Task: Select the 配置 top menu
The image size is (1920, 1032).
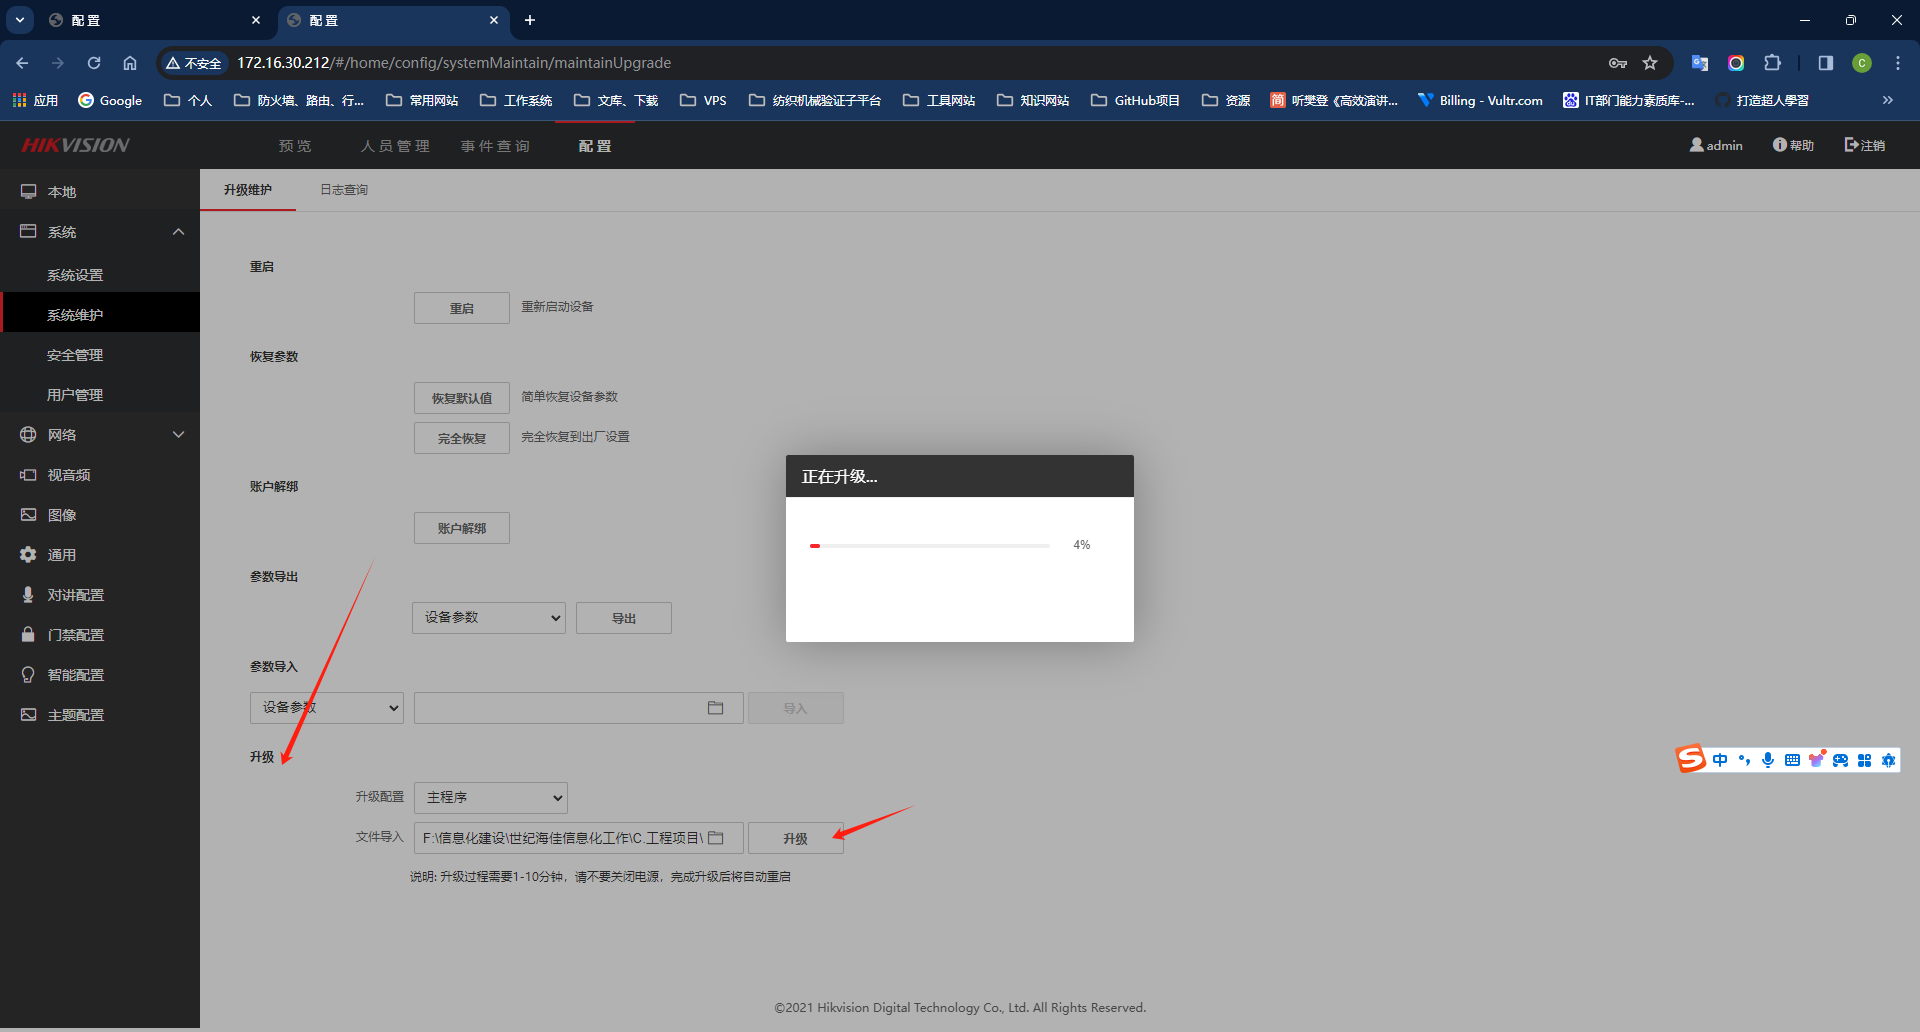Action: pyautogui.click(x=595, y=146)
